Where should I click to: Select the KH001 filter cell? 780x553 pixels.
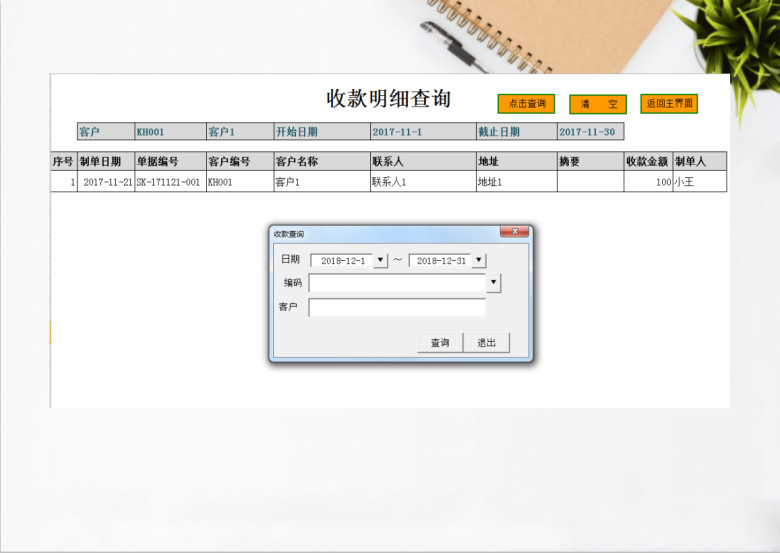(x=170, y=131)
